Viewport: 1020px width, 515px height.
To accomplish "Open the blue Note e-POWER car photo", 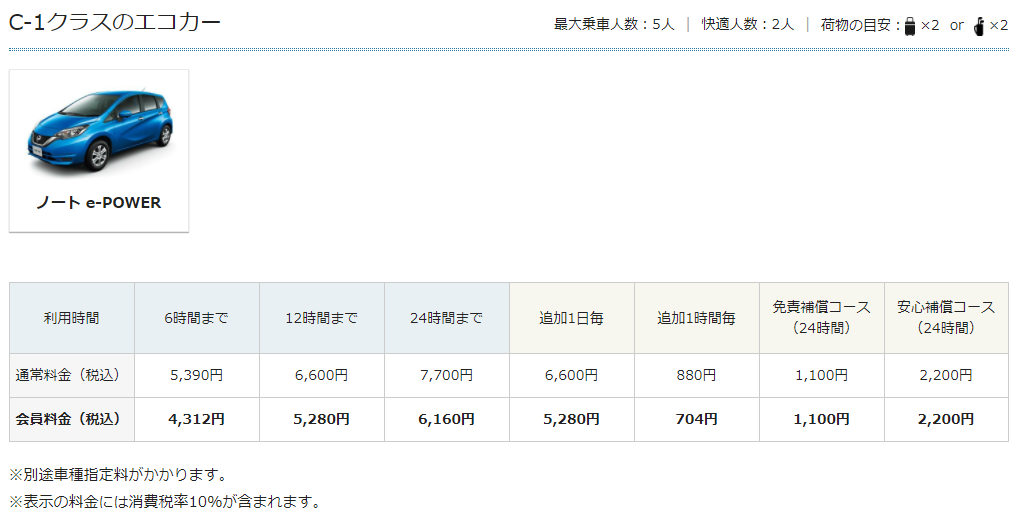I will point(99,128).
